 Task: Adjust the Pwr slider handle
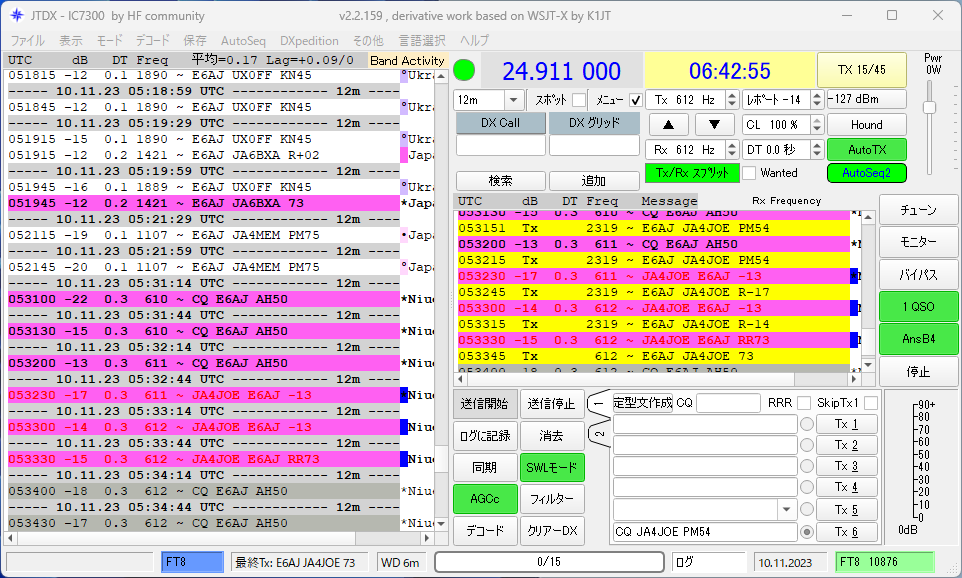click(929, 107)
